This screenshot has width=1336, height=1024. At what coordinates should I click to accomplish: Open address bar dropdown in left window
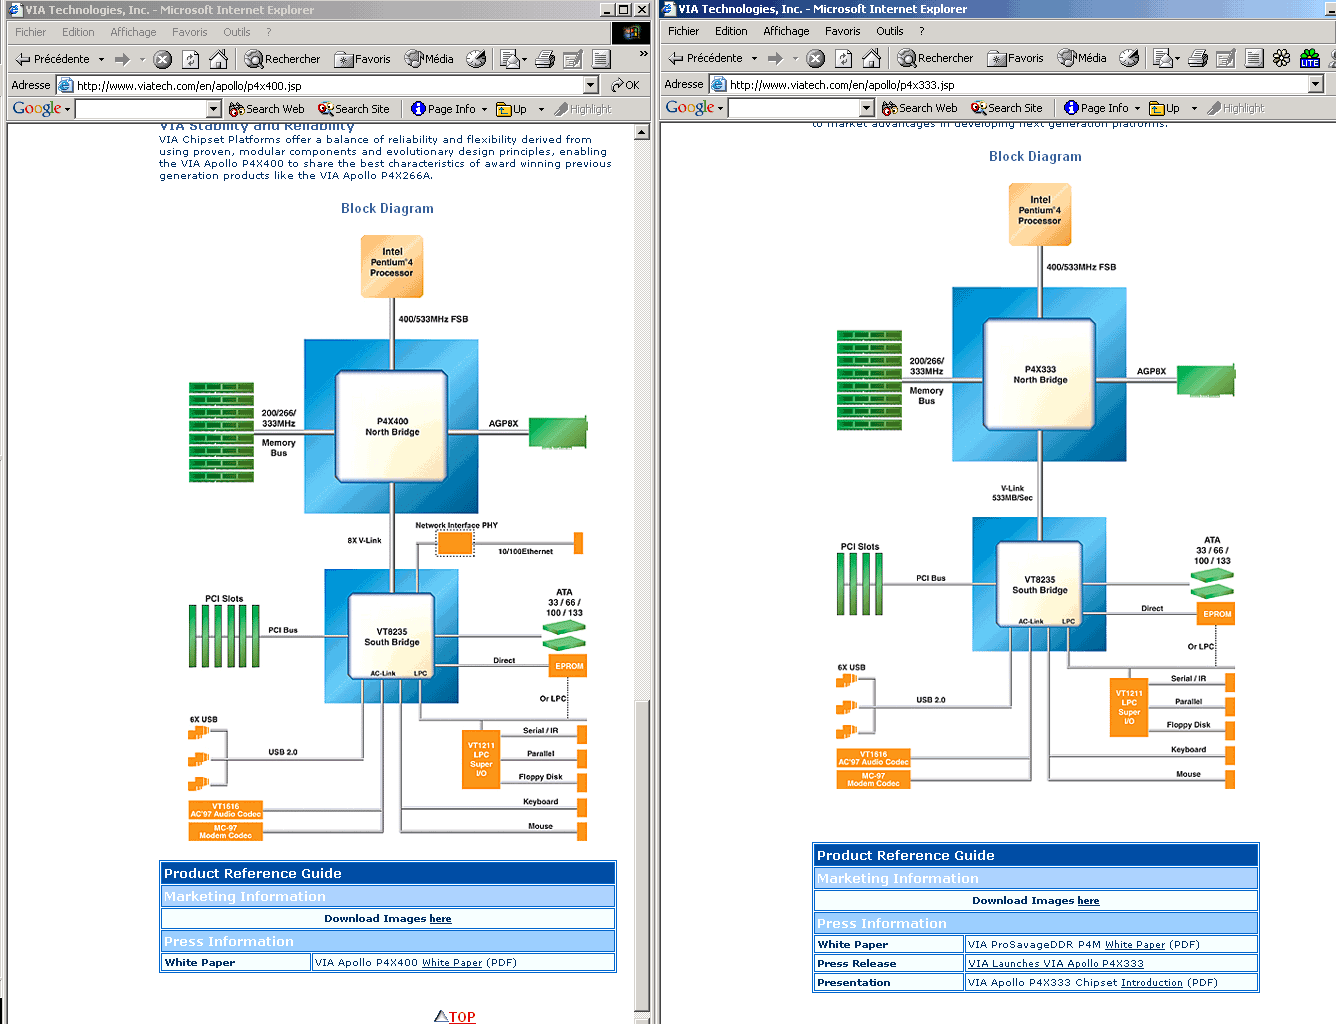click(x=590, y=85)
